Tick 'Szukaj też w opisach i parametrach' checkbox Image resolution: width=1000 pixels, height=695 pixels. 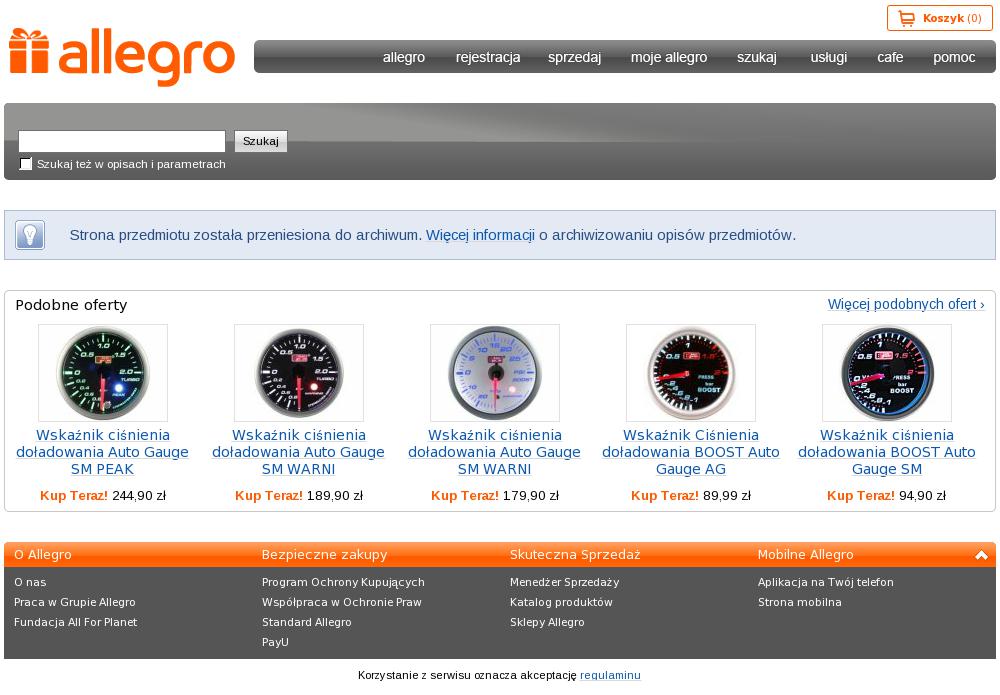(26, 164)
